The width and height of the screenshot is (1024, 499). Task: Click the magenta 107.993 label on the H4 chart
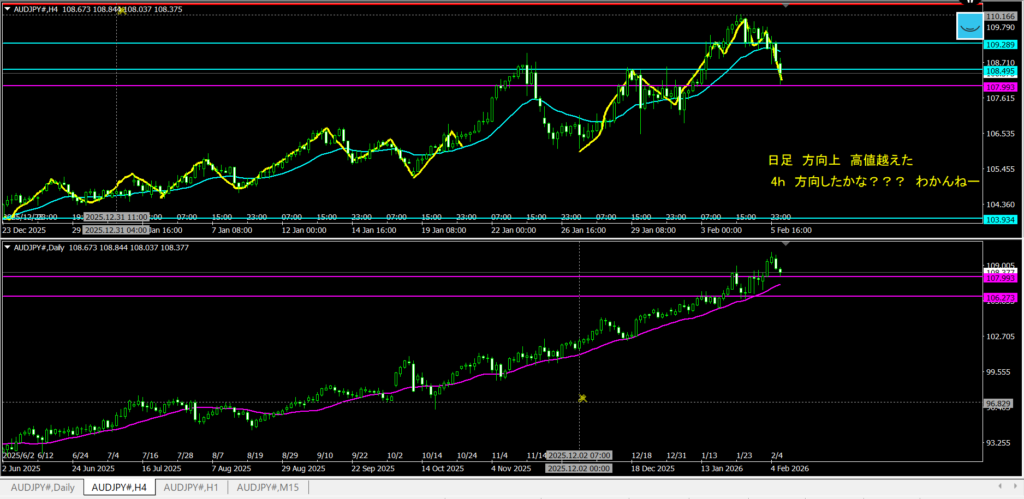coord(1001,86)
